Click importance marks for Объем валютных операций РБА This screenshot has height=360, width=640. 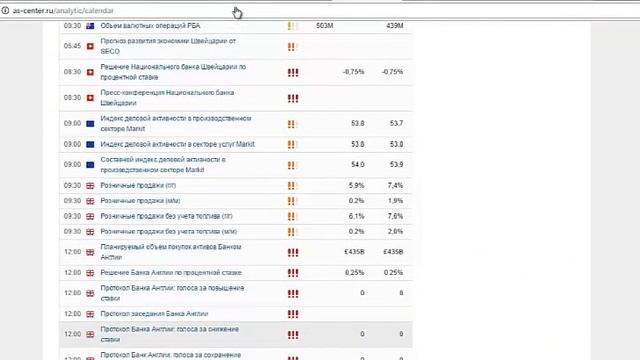tap(292, 26)
